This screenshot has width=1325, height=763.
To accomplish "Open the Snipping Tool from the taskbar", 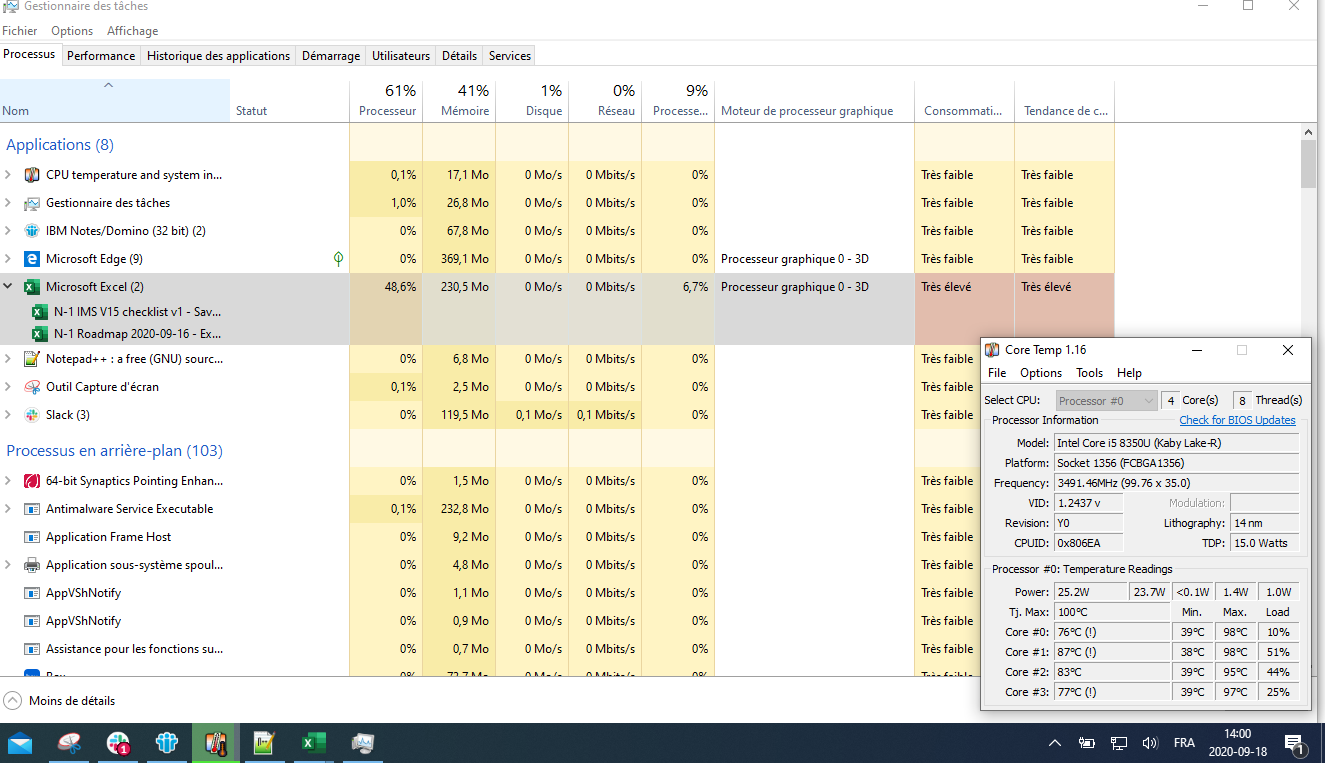I will click(69, 743).
